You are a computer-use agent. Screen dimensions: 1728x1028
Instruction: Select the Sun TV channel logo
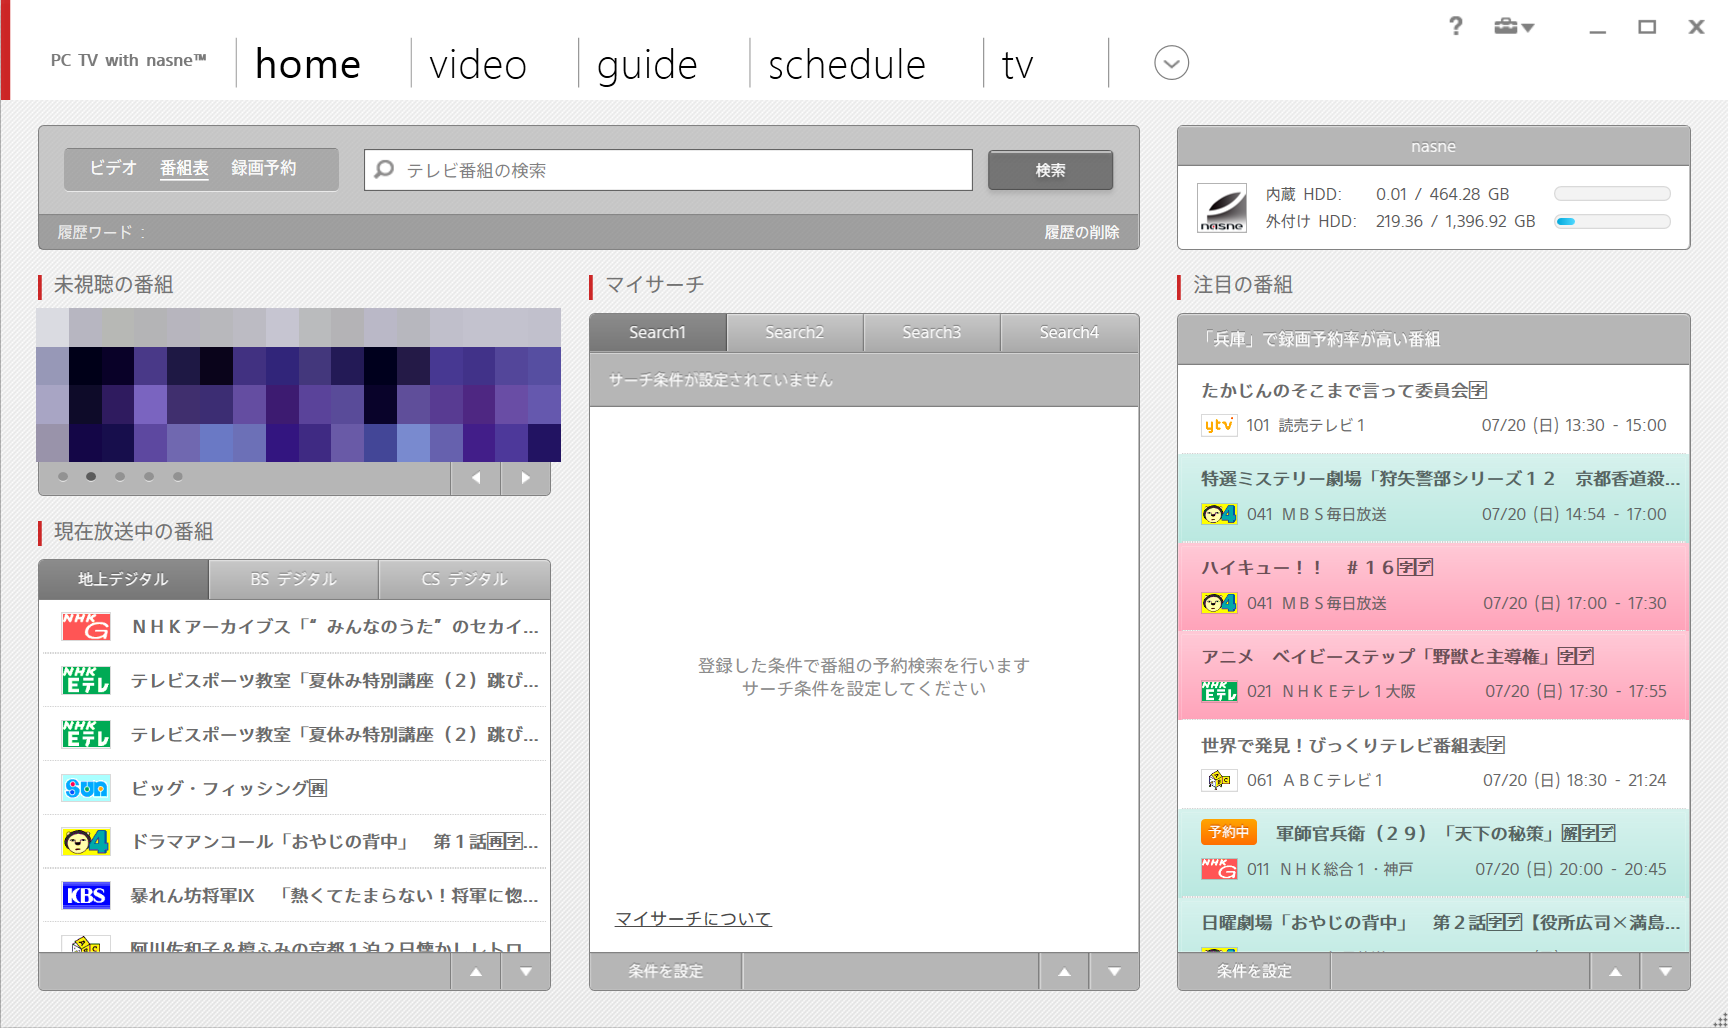(x=86, y=789)
